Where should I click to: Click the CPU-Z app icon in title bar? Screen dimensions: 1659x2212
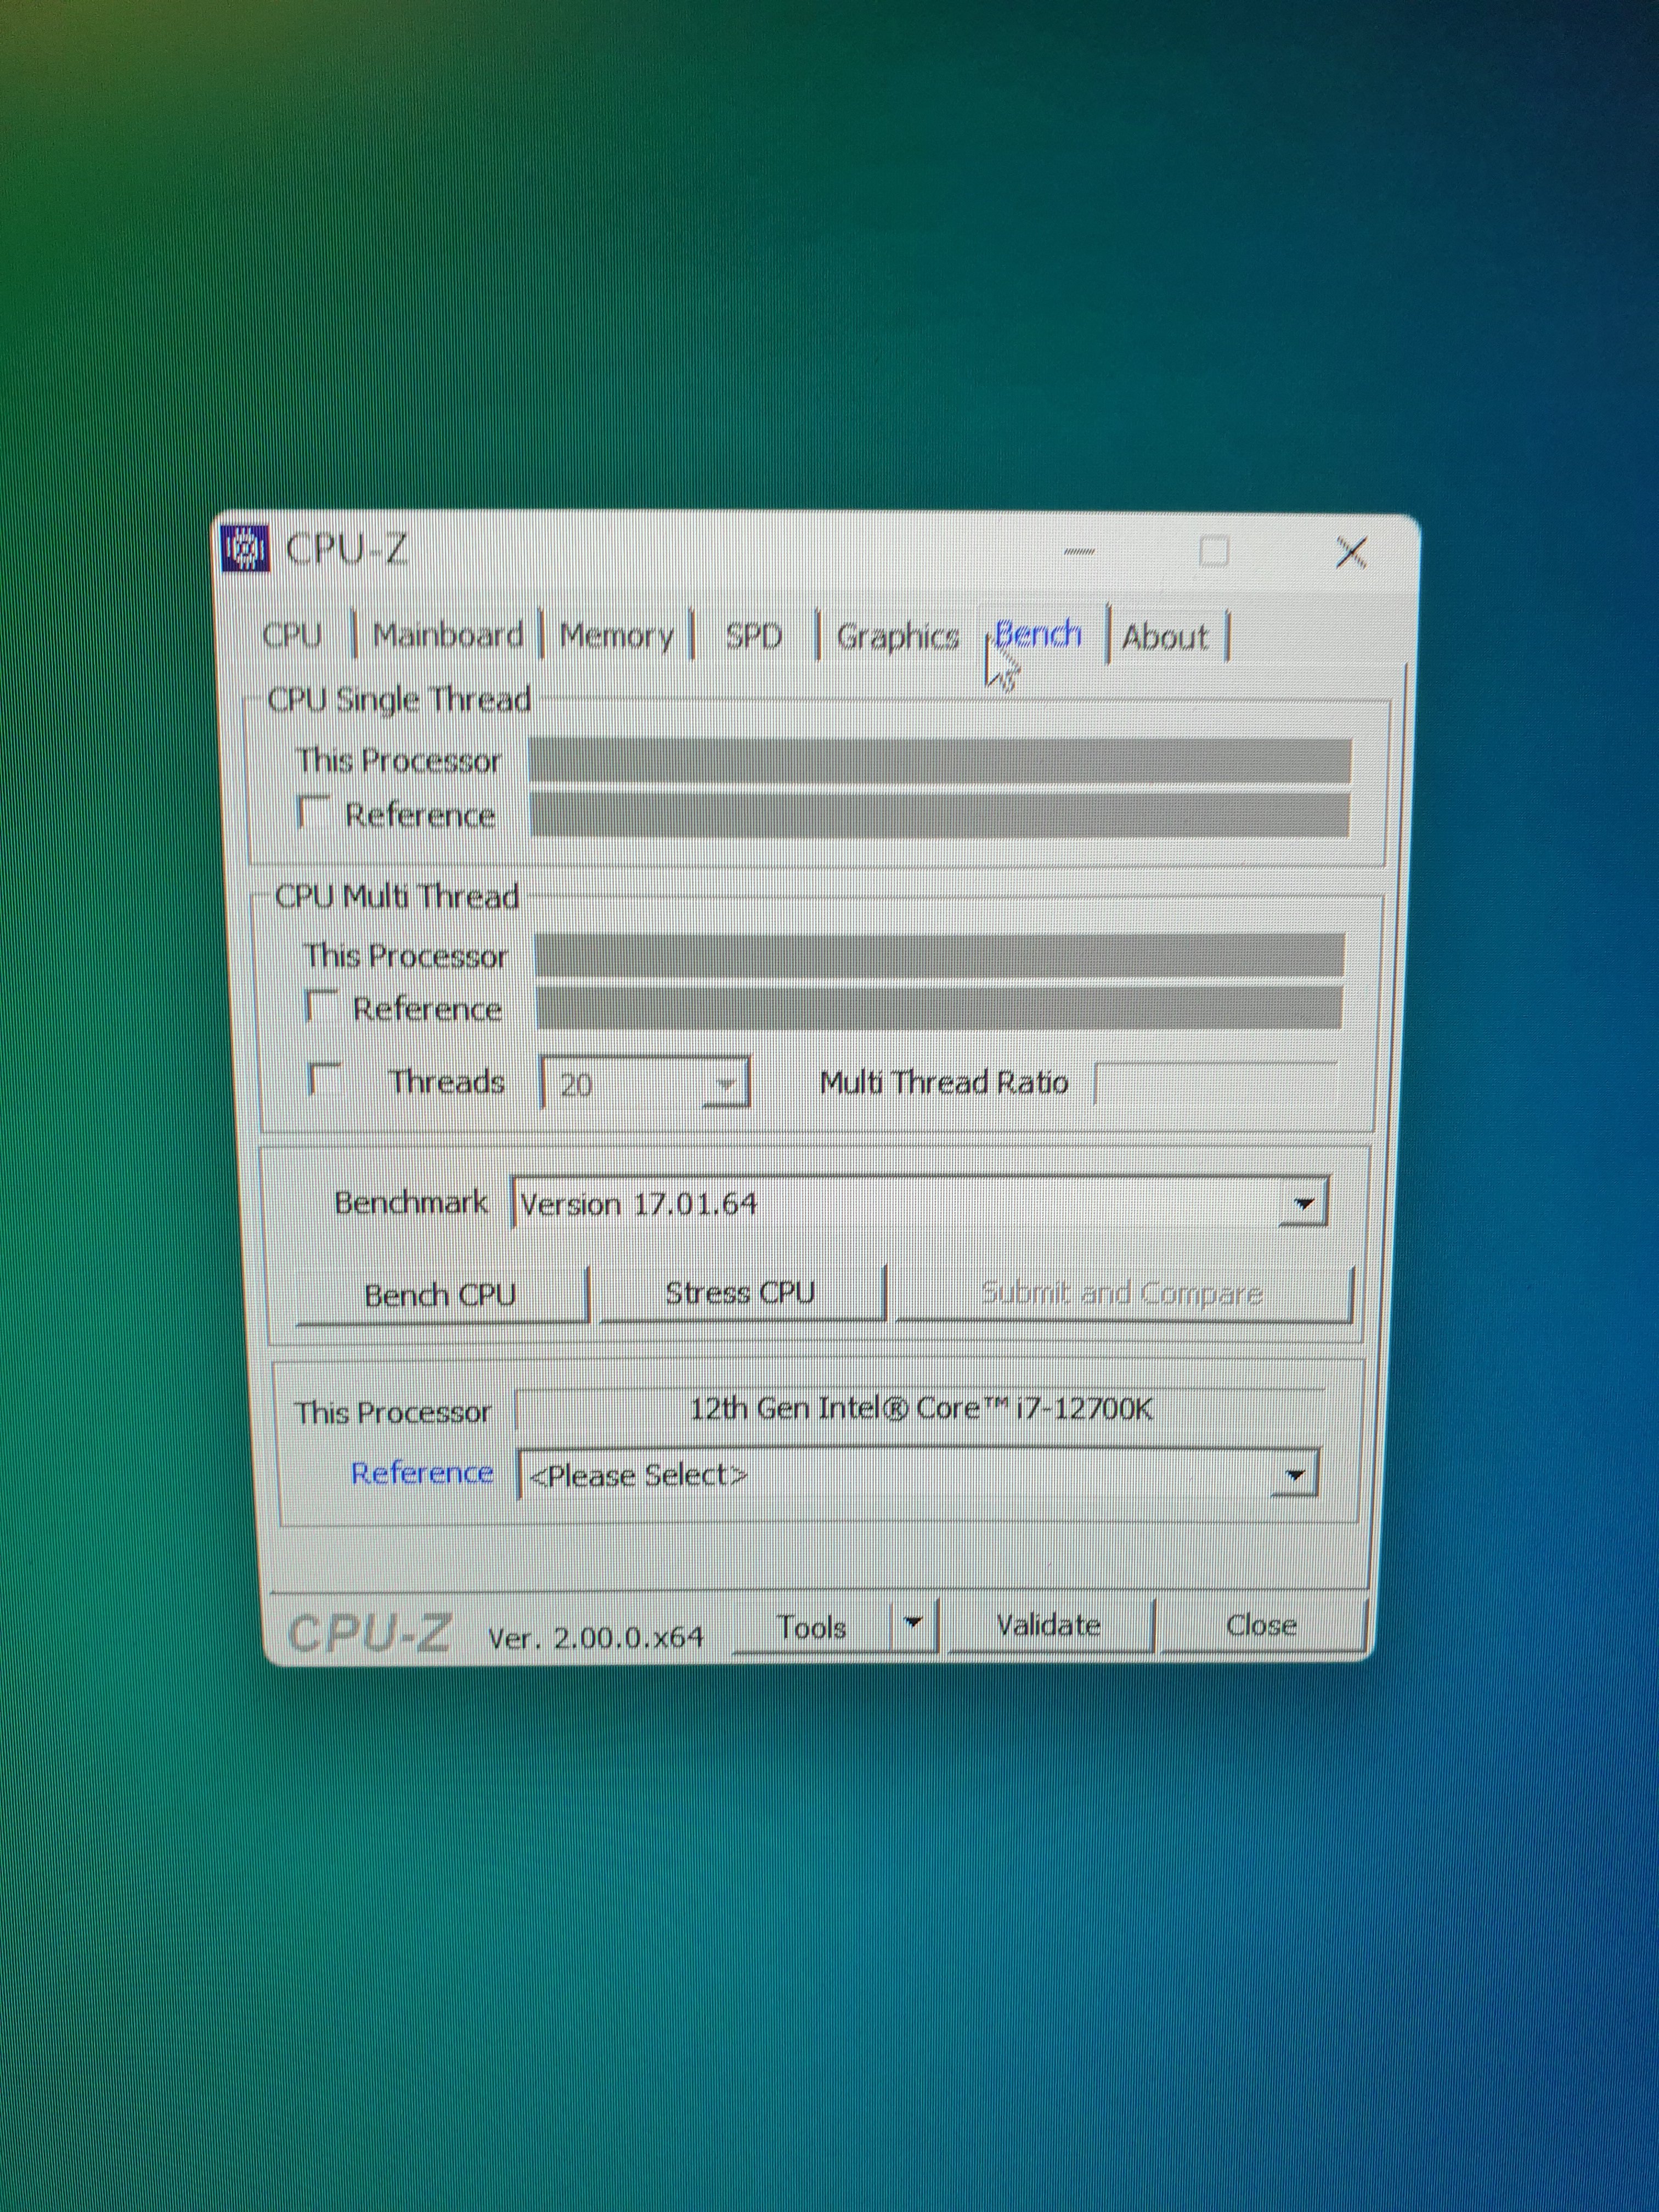tap(245, 549)
